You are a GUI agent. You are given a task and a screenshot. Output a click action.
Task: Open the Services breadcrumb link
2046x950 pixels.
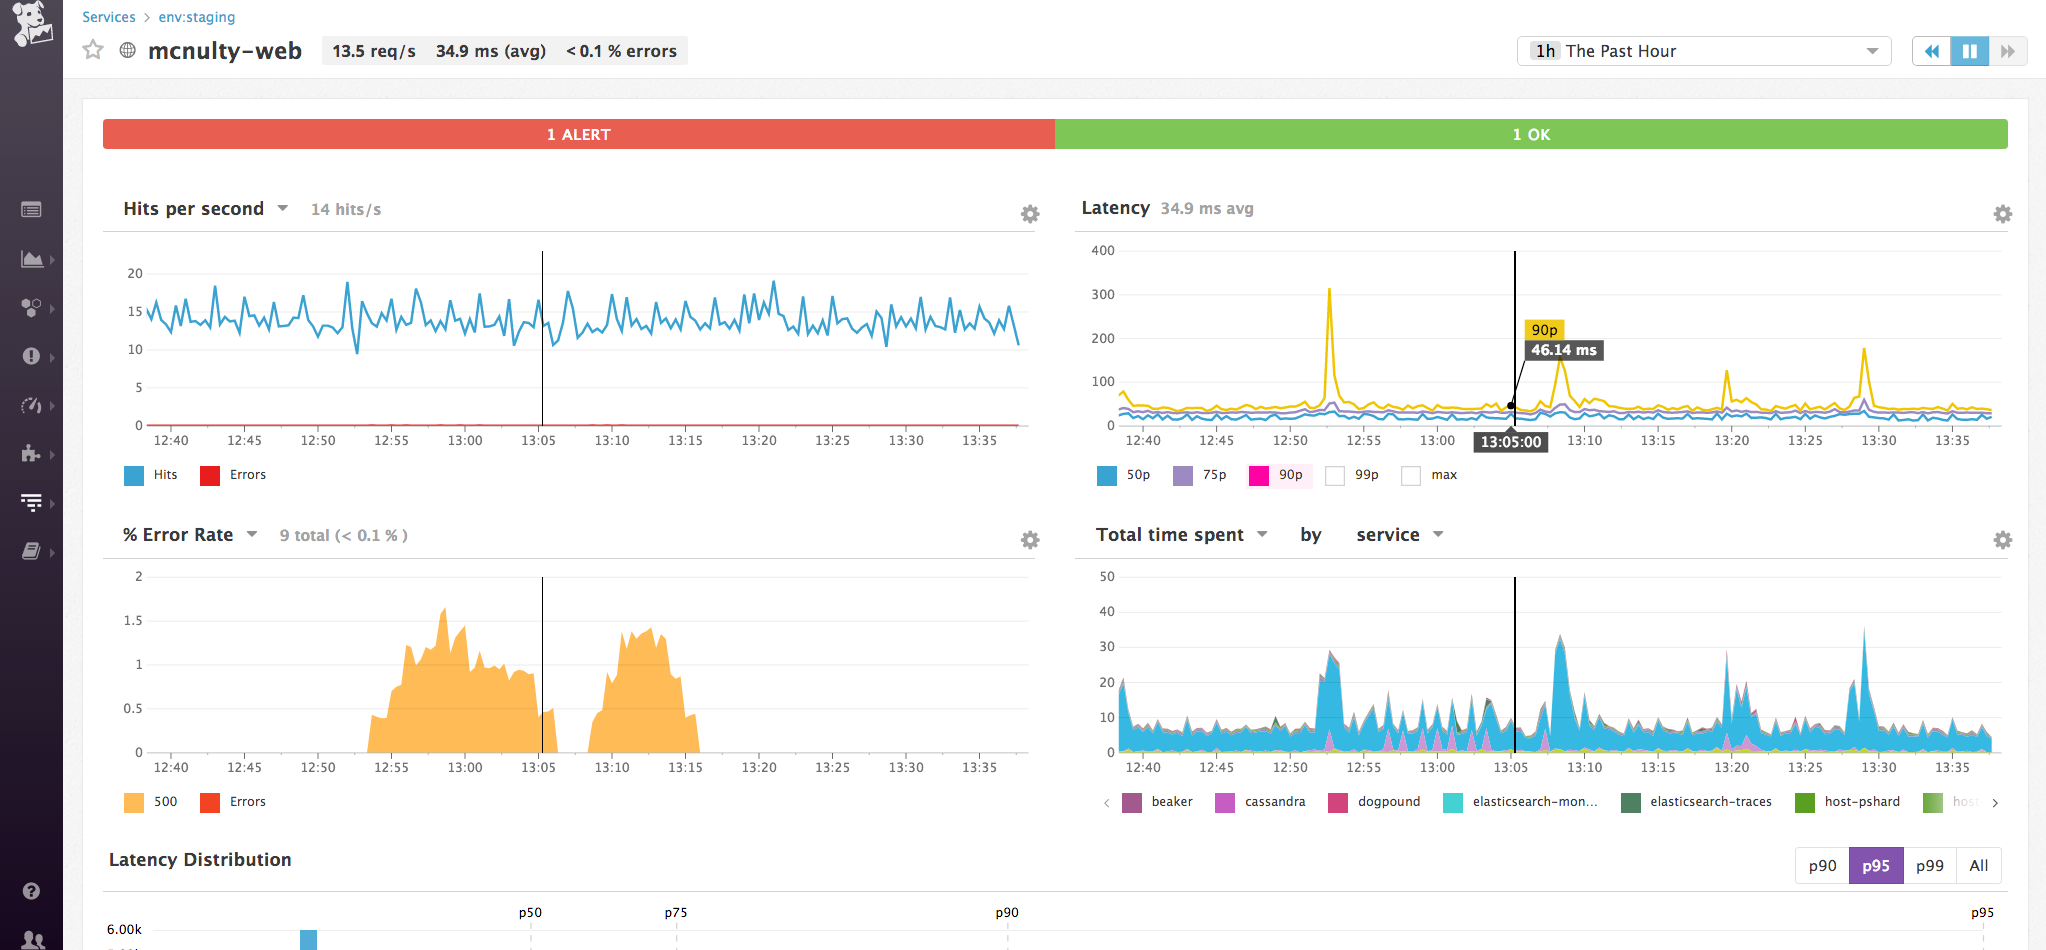click(x=108, y=16)
